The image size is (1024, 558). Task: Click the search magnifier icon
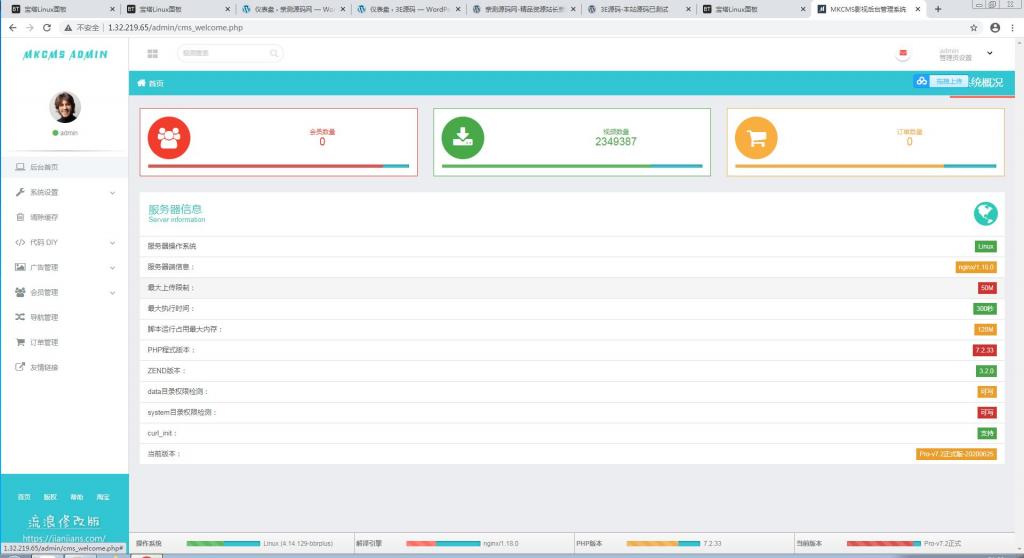pos(273,53)
